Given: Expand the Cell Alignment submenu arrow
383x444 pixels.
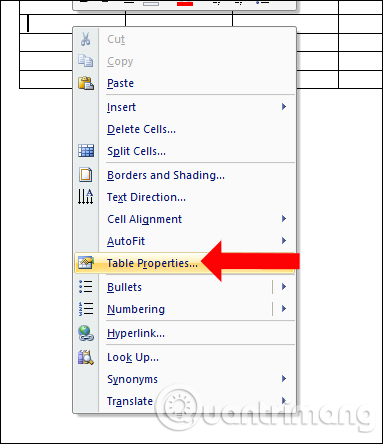Looking at the screenshot, I should [284, 219].
